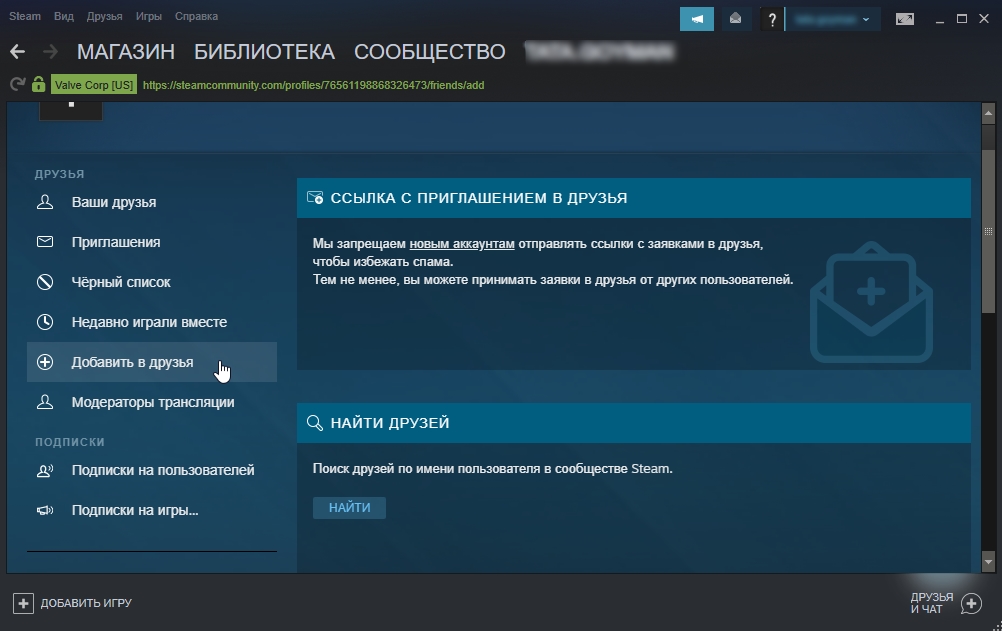Open the Игры menu
This screenshot has height=631, width=1002.
click(x=149, y=17)
